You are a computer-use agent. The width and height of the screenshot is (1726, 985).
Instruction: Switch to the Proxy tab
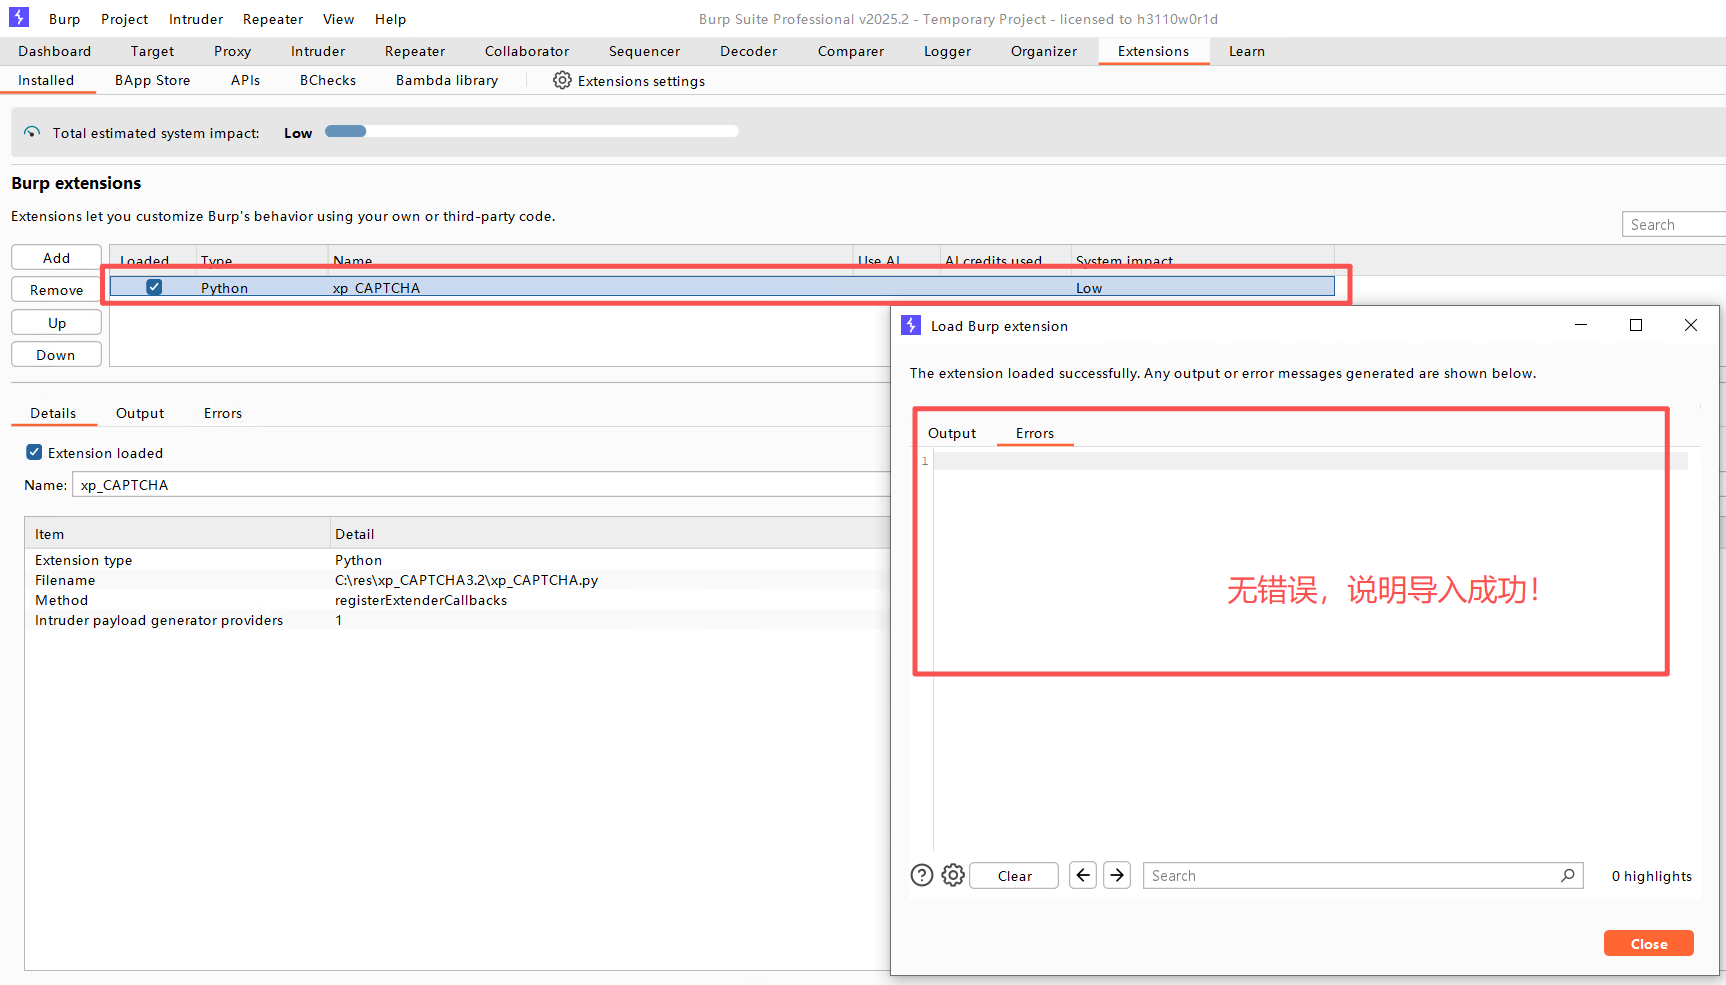click(232, 51)
